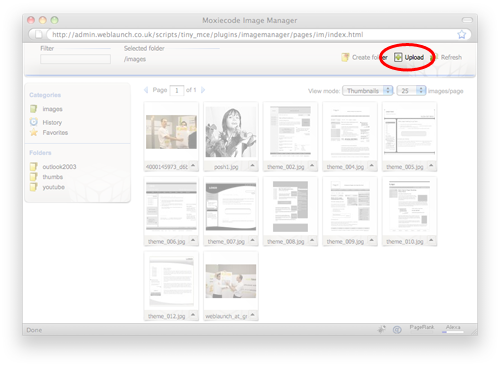
Task: Click the Upload button
Action: click(409, 57)
